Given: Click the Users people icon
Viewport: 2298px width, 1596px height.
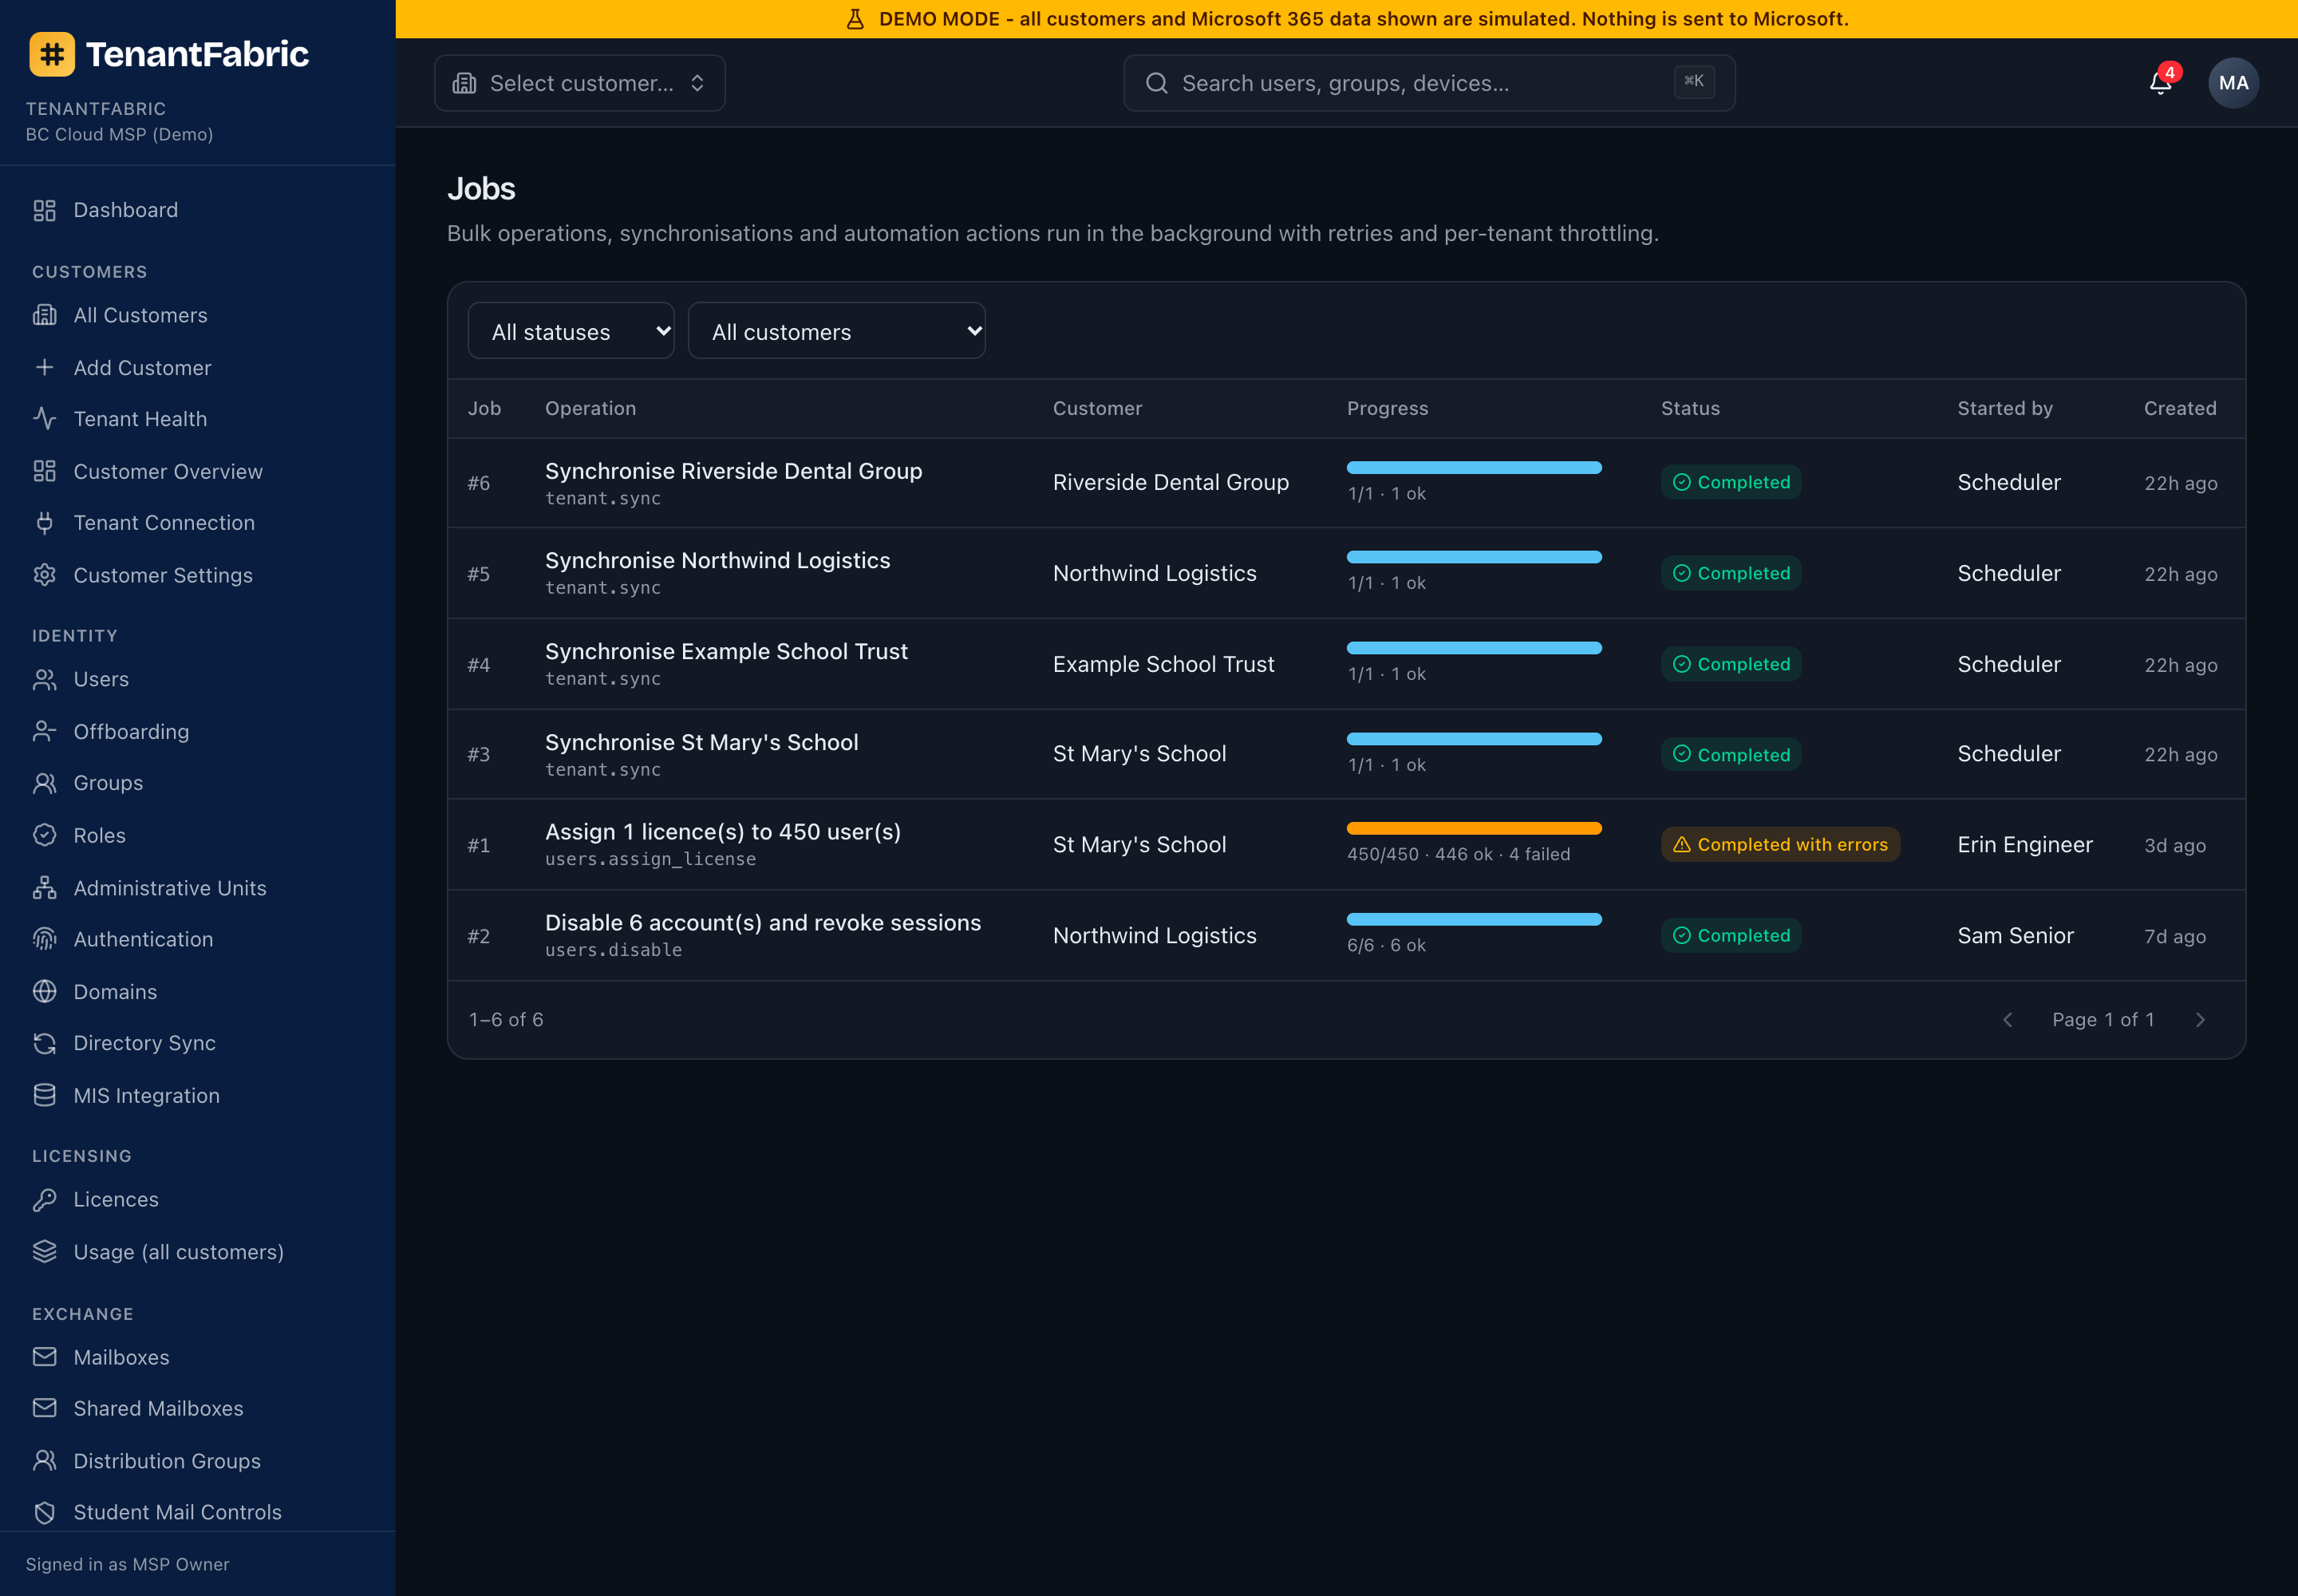Looking at the screenshot, I should 44,679.
